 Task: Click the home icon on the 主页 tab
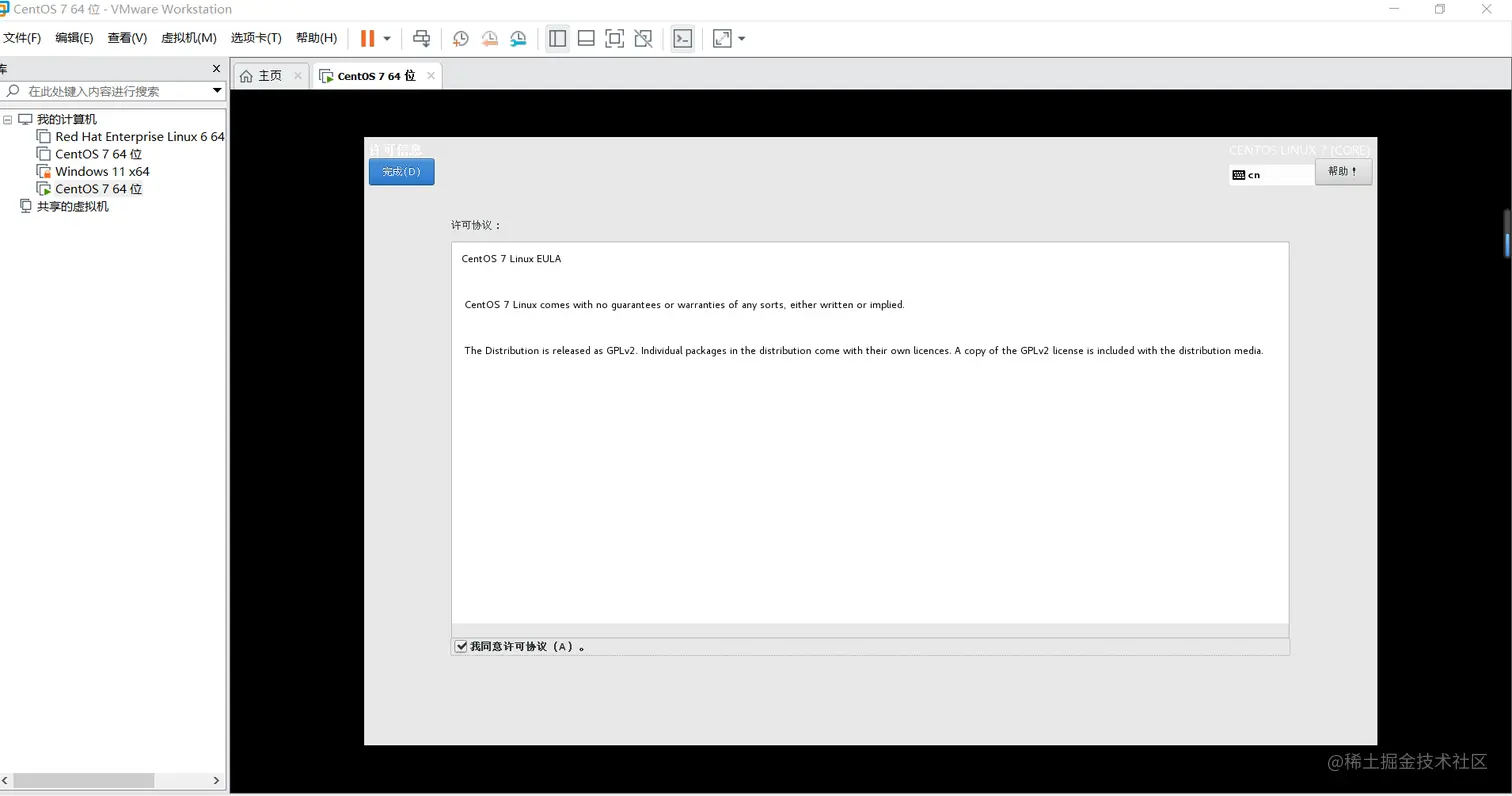coord(246,76)
